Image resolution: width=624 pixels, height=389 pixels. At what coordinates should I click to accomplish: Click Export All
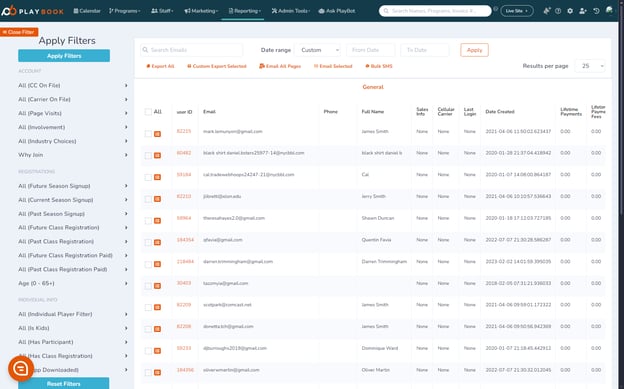pyautogui.click(x=160, y=66)
